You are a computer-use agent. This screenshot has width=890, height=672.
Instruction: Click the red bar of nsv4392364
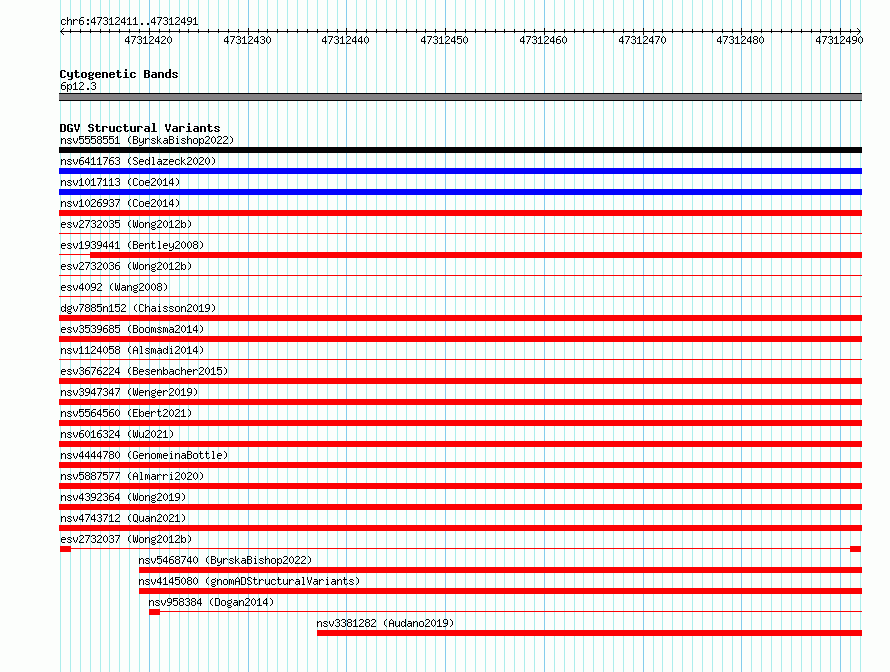tap(460, 507)
